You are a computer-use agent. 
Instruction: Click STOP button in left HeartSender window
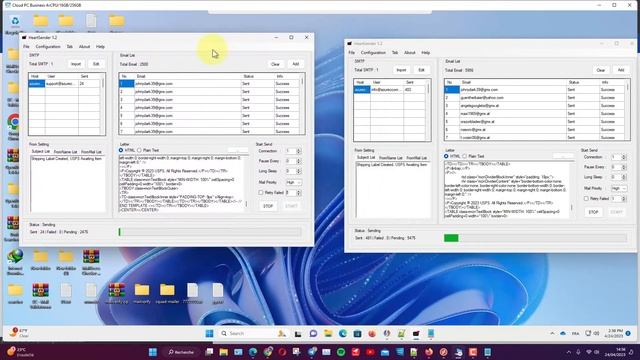click(268, 206)
